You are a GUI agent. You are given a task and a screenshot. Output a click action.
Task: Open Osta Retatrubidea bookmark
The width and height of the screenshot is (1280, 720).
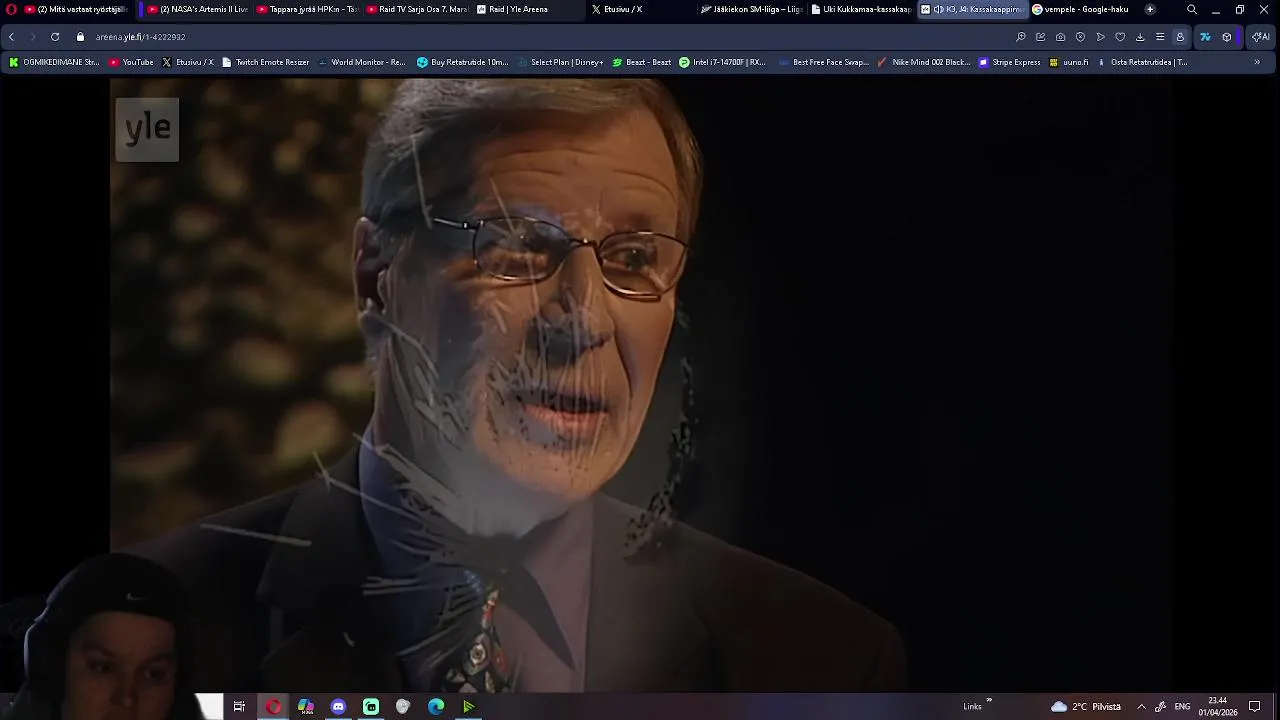point(1142,62)
